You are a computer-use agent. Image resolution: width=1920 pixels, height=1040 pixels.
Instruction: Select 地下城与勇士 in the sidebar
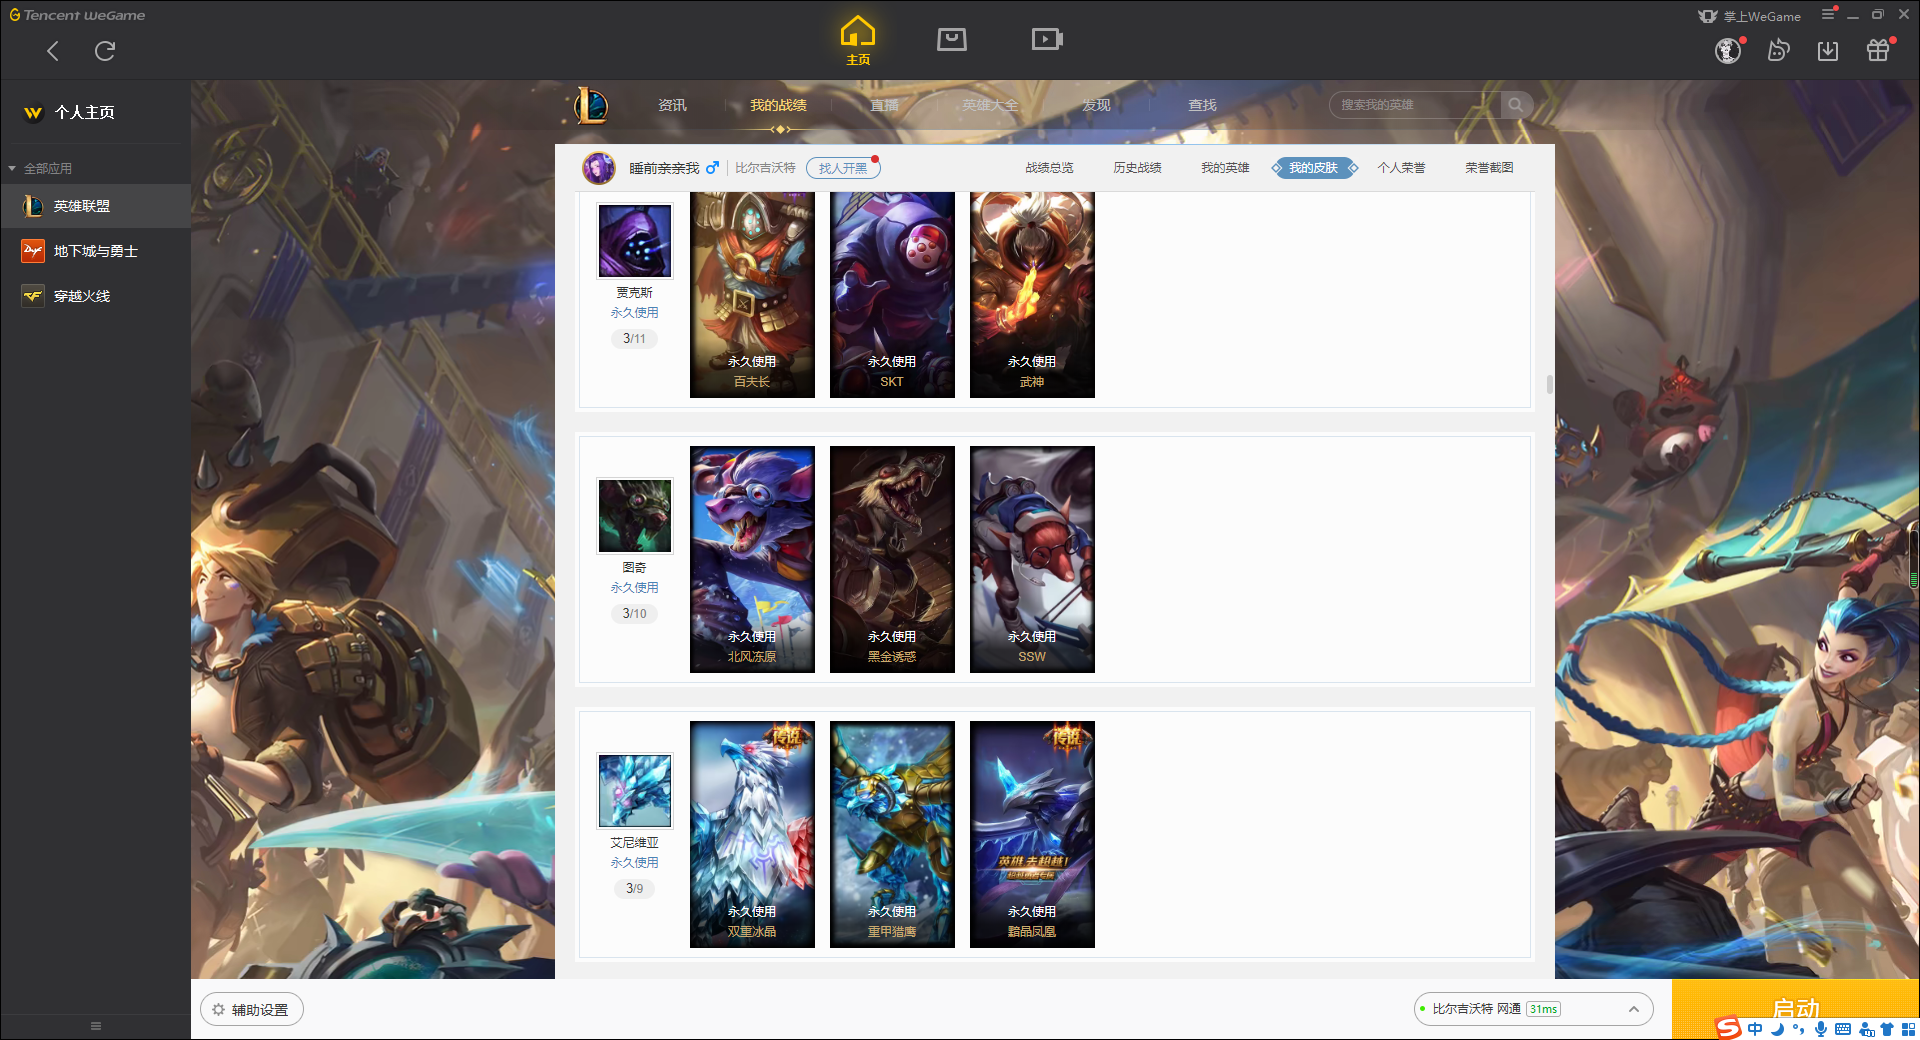(95, 251)
